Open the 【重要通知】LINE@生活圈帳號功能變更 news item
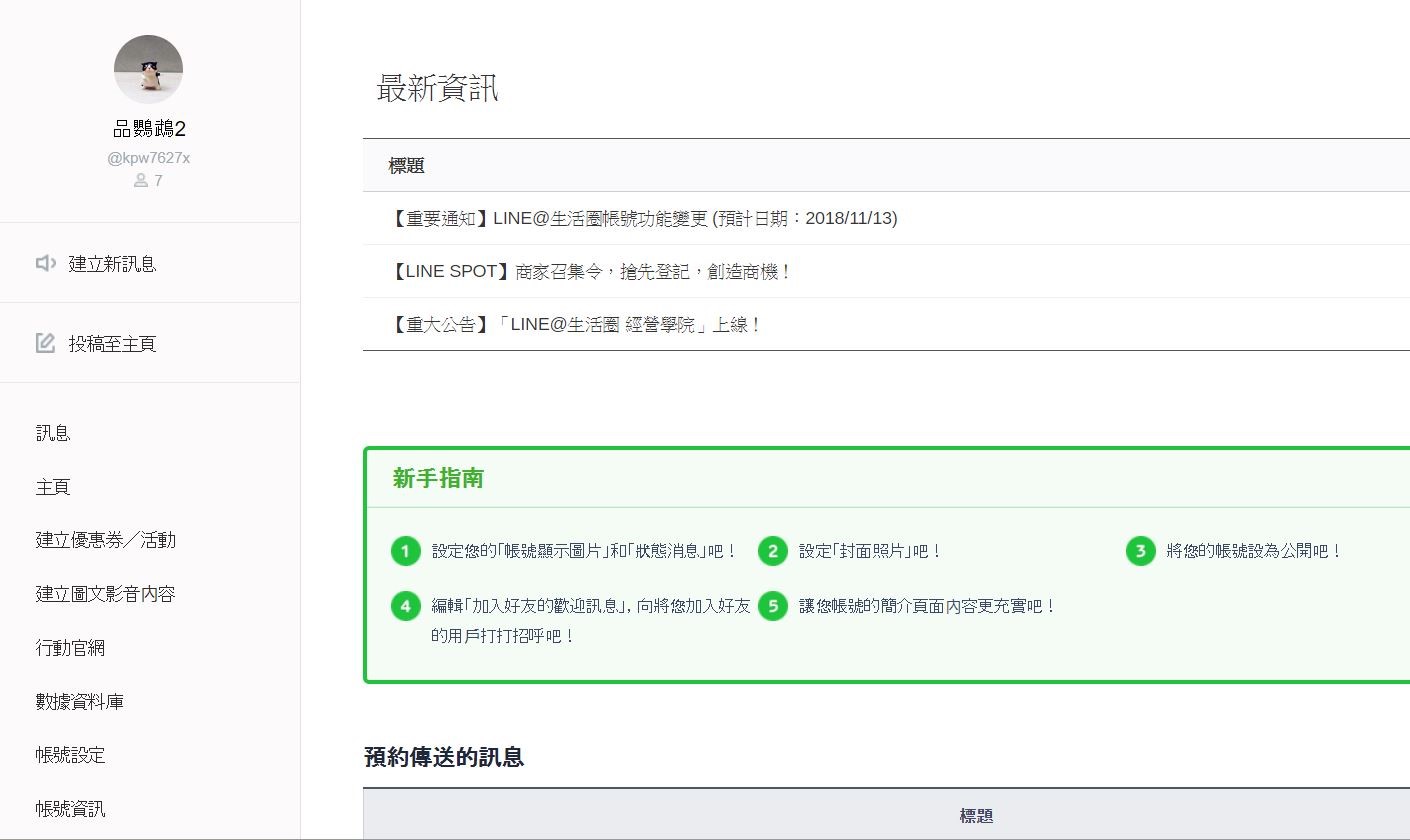 coord(642,218)
